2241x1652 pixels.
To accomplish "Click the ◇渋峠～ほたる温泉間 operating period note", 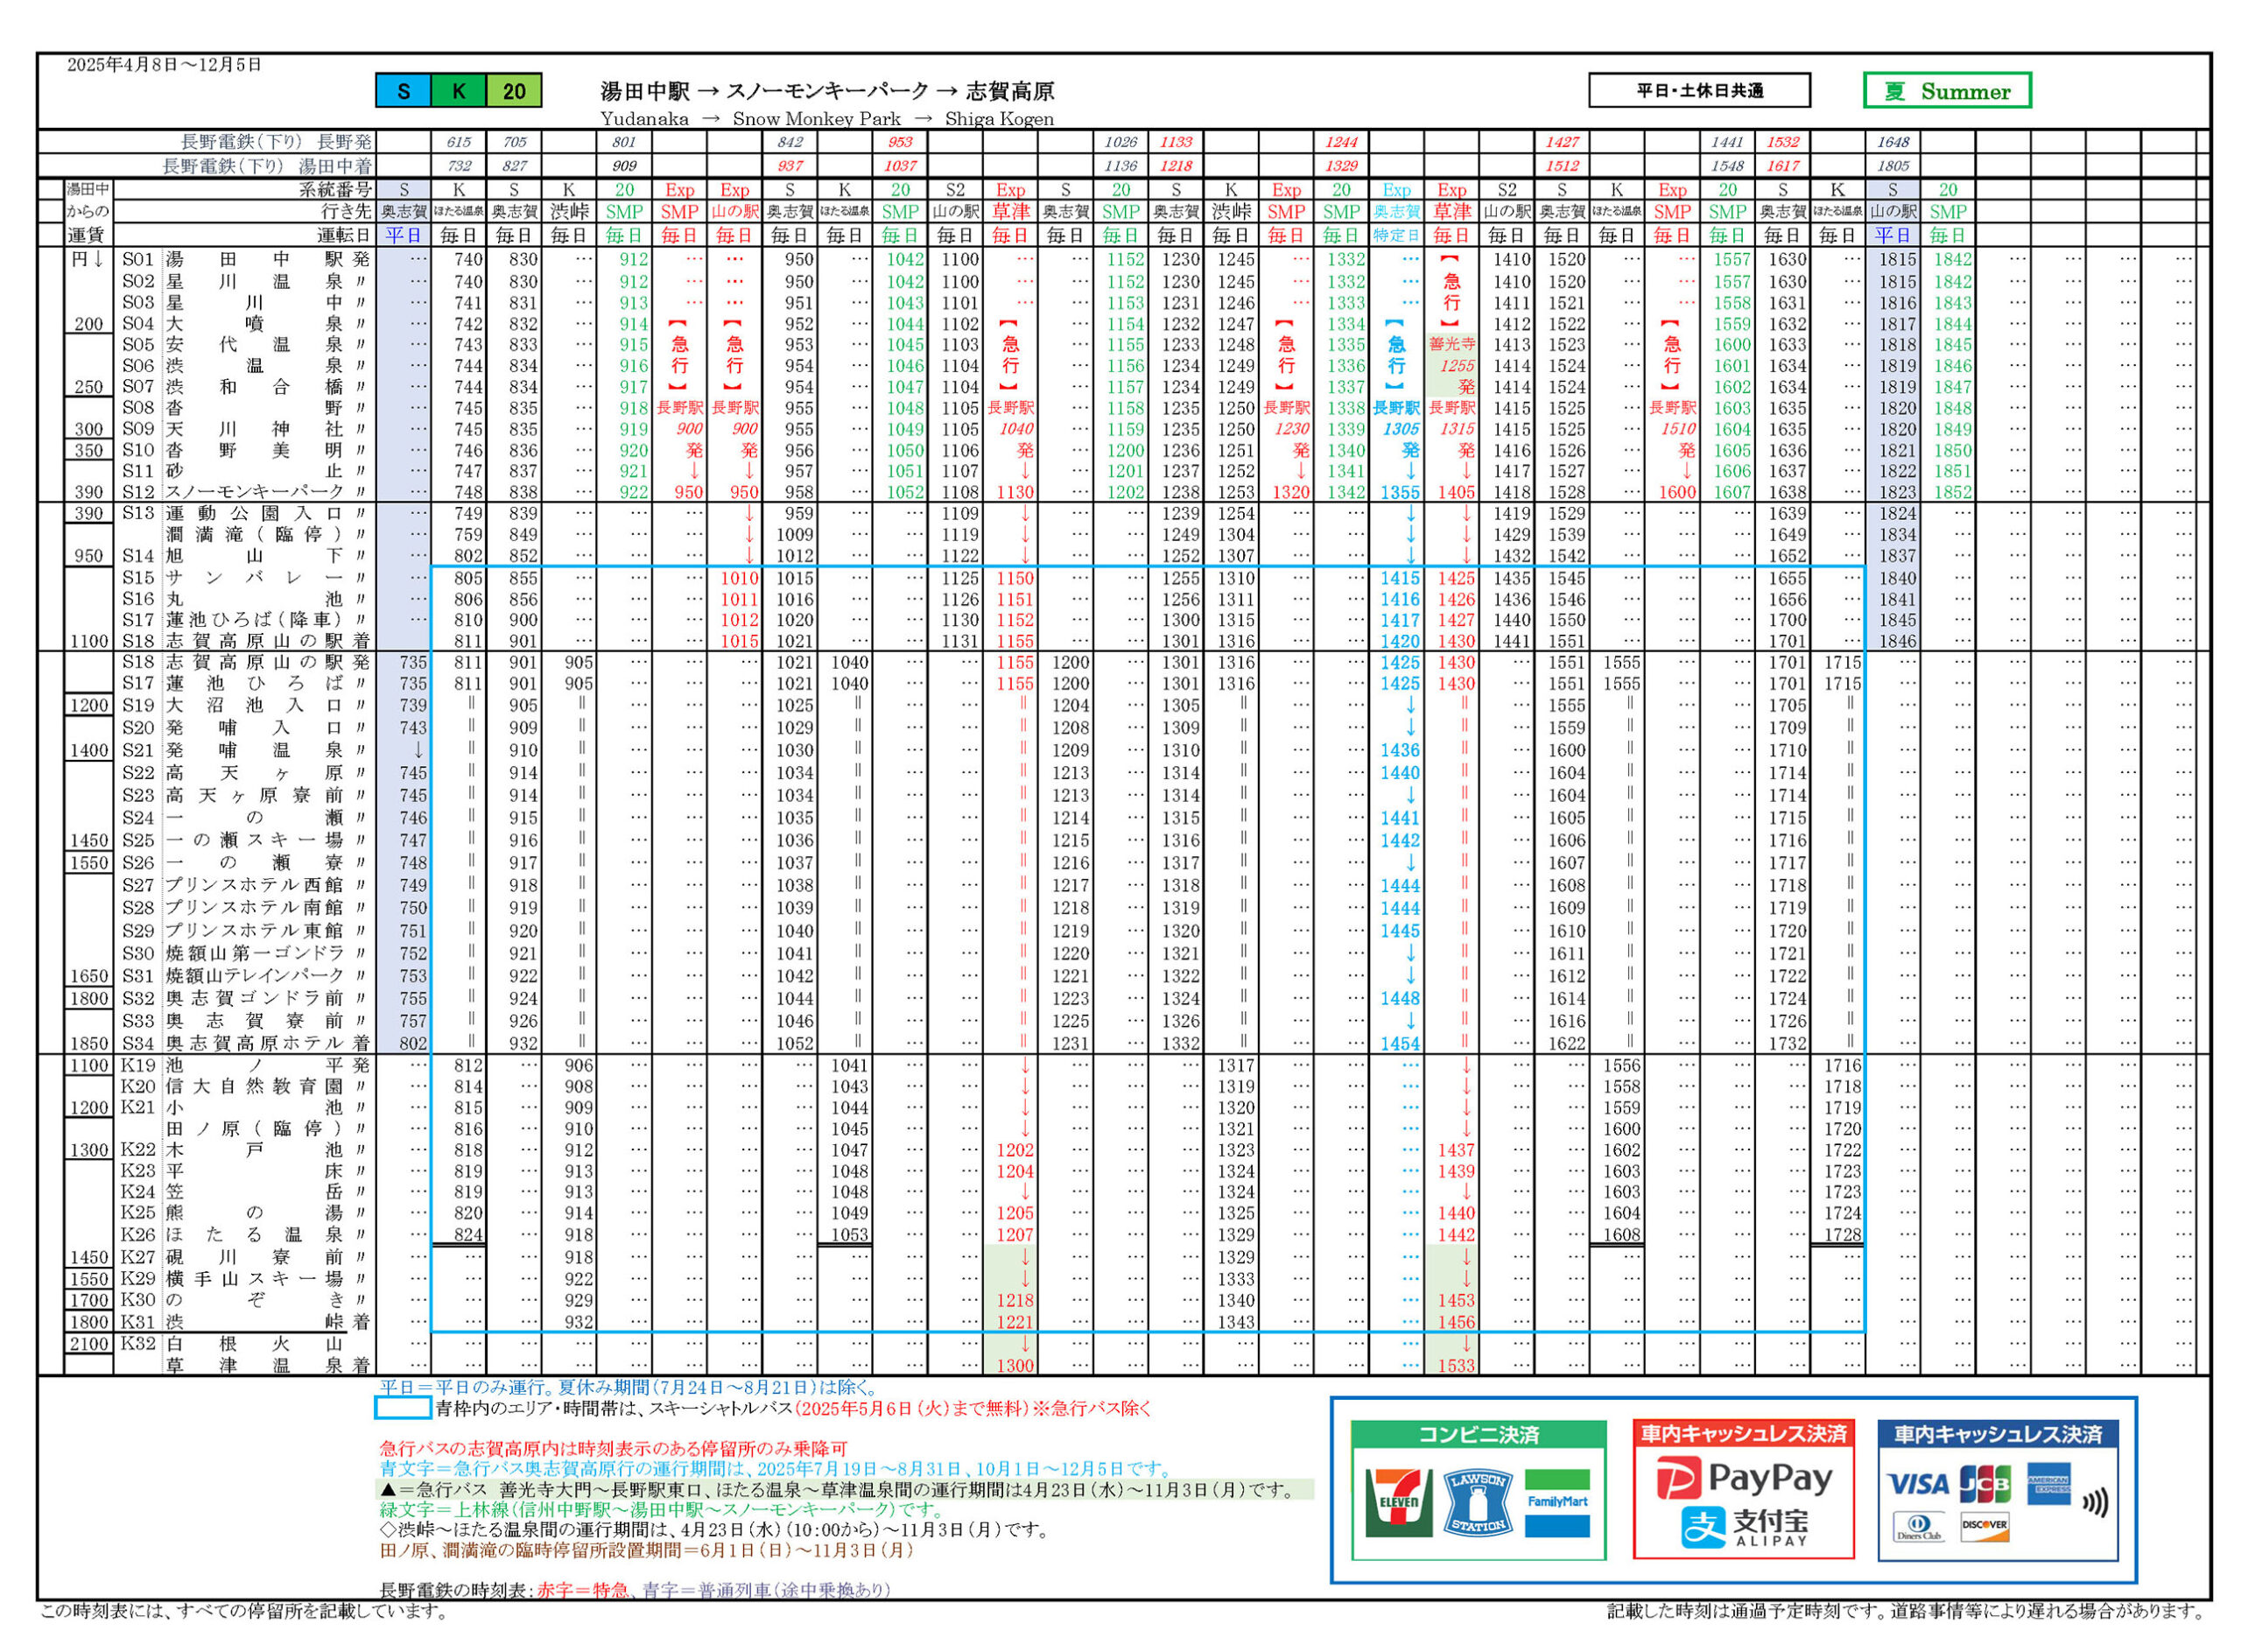I will pyautogui.click(x=714, y=1530).
